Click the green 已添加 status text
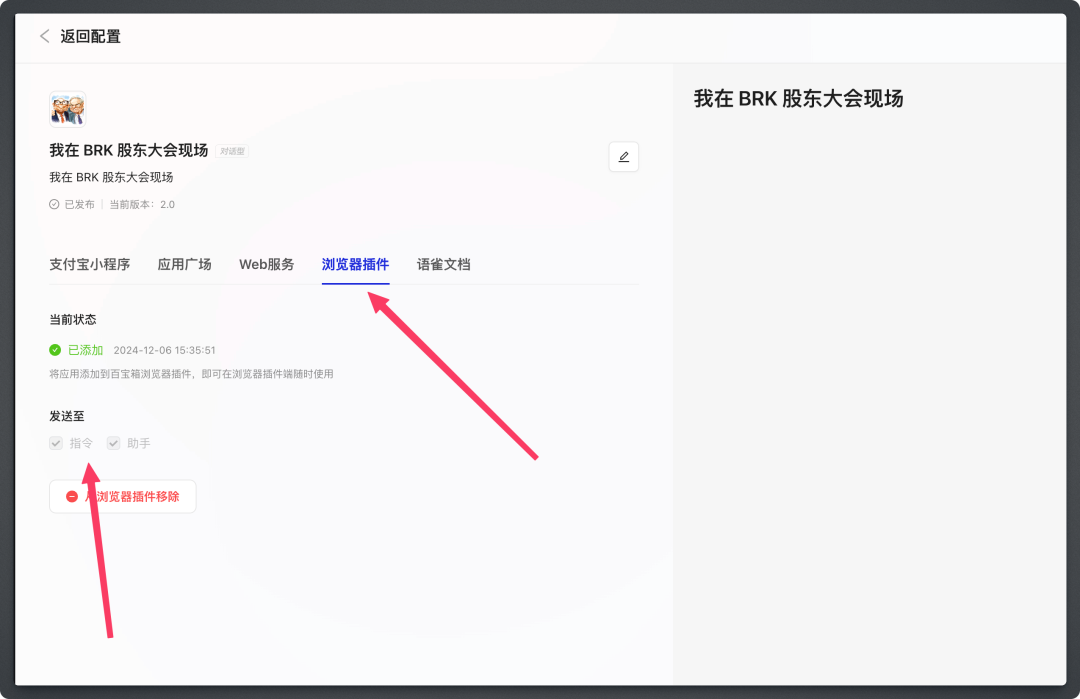 coord(85,350)
